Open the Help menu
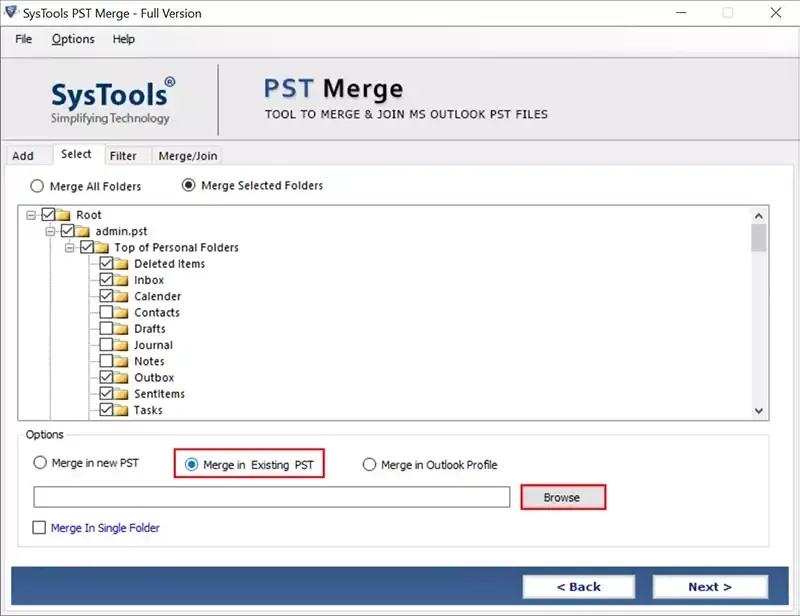This screenshot has height=616, width=800. pos(123,39)
